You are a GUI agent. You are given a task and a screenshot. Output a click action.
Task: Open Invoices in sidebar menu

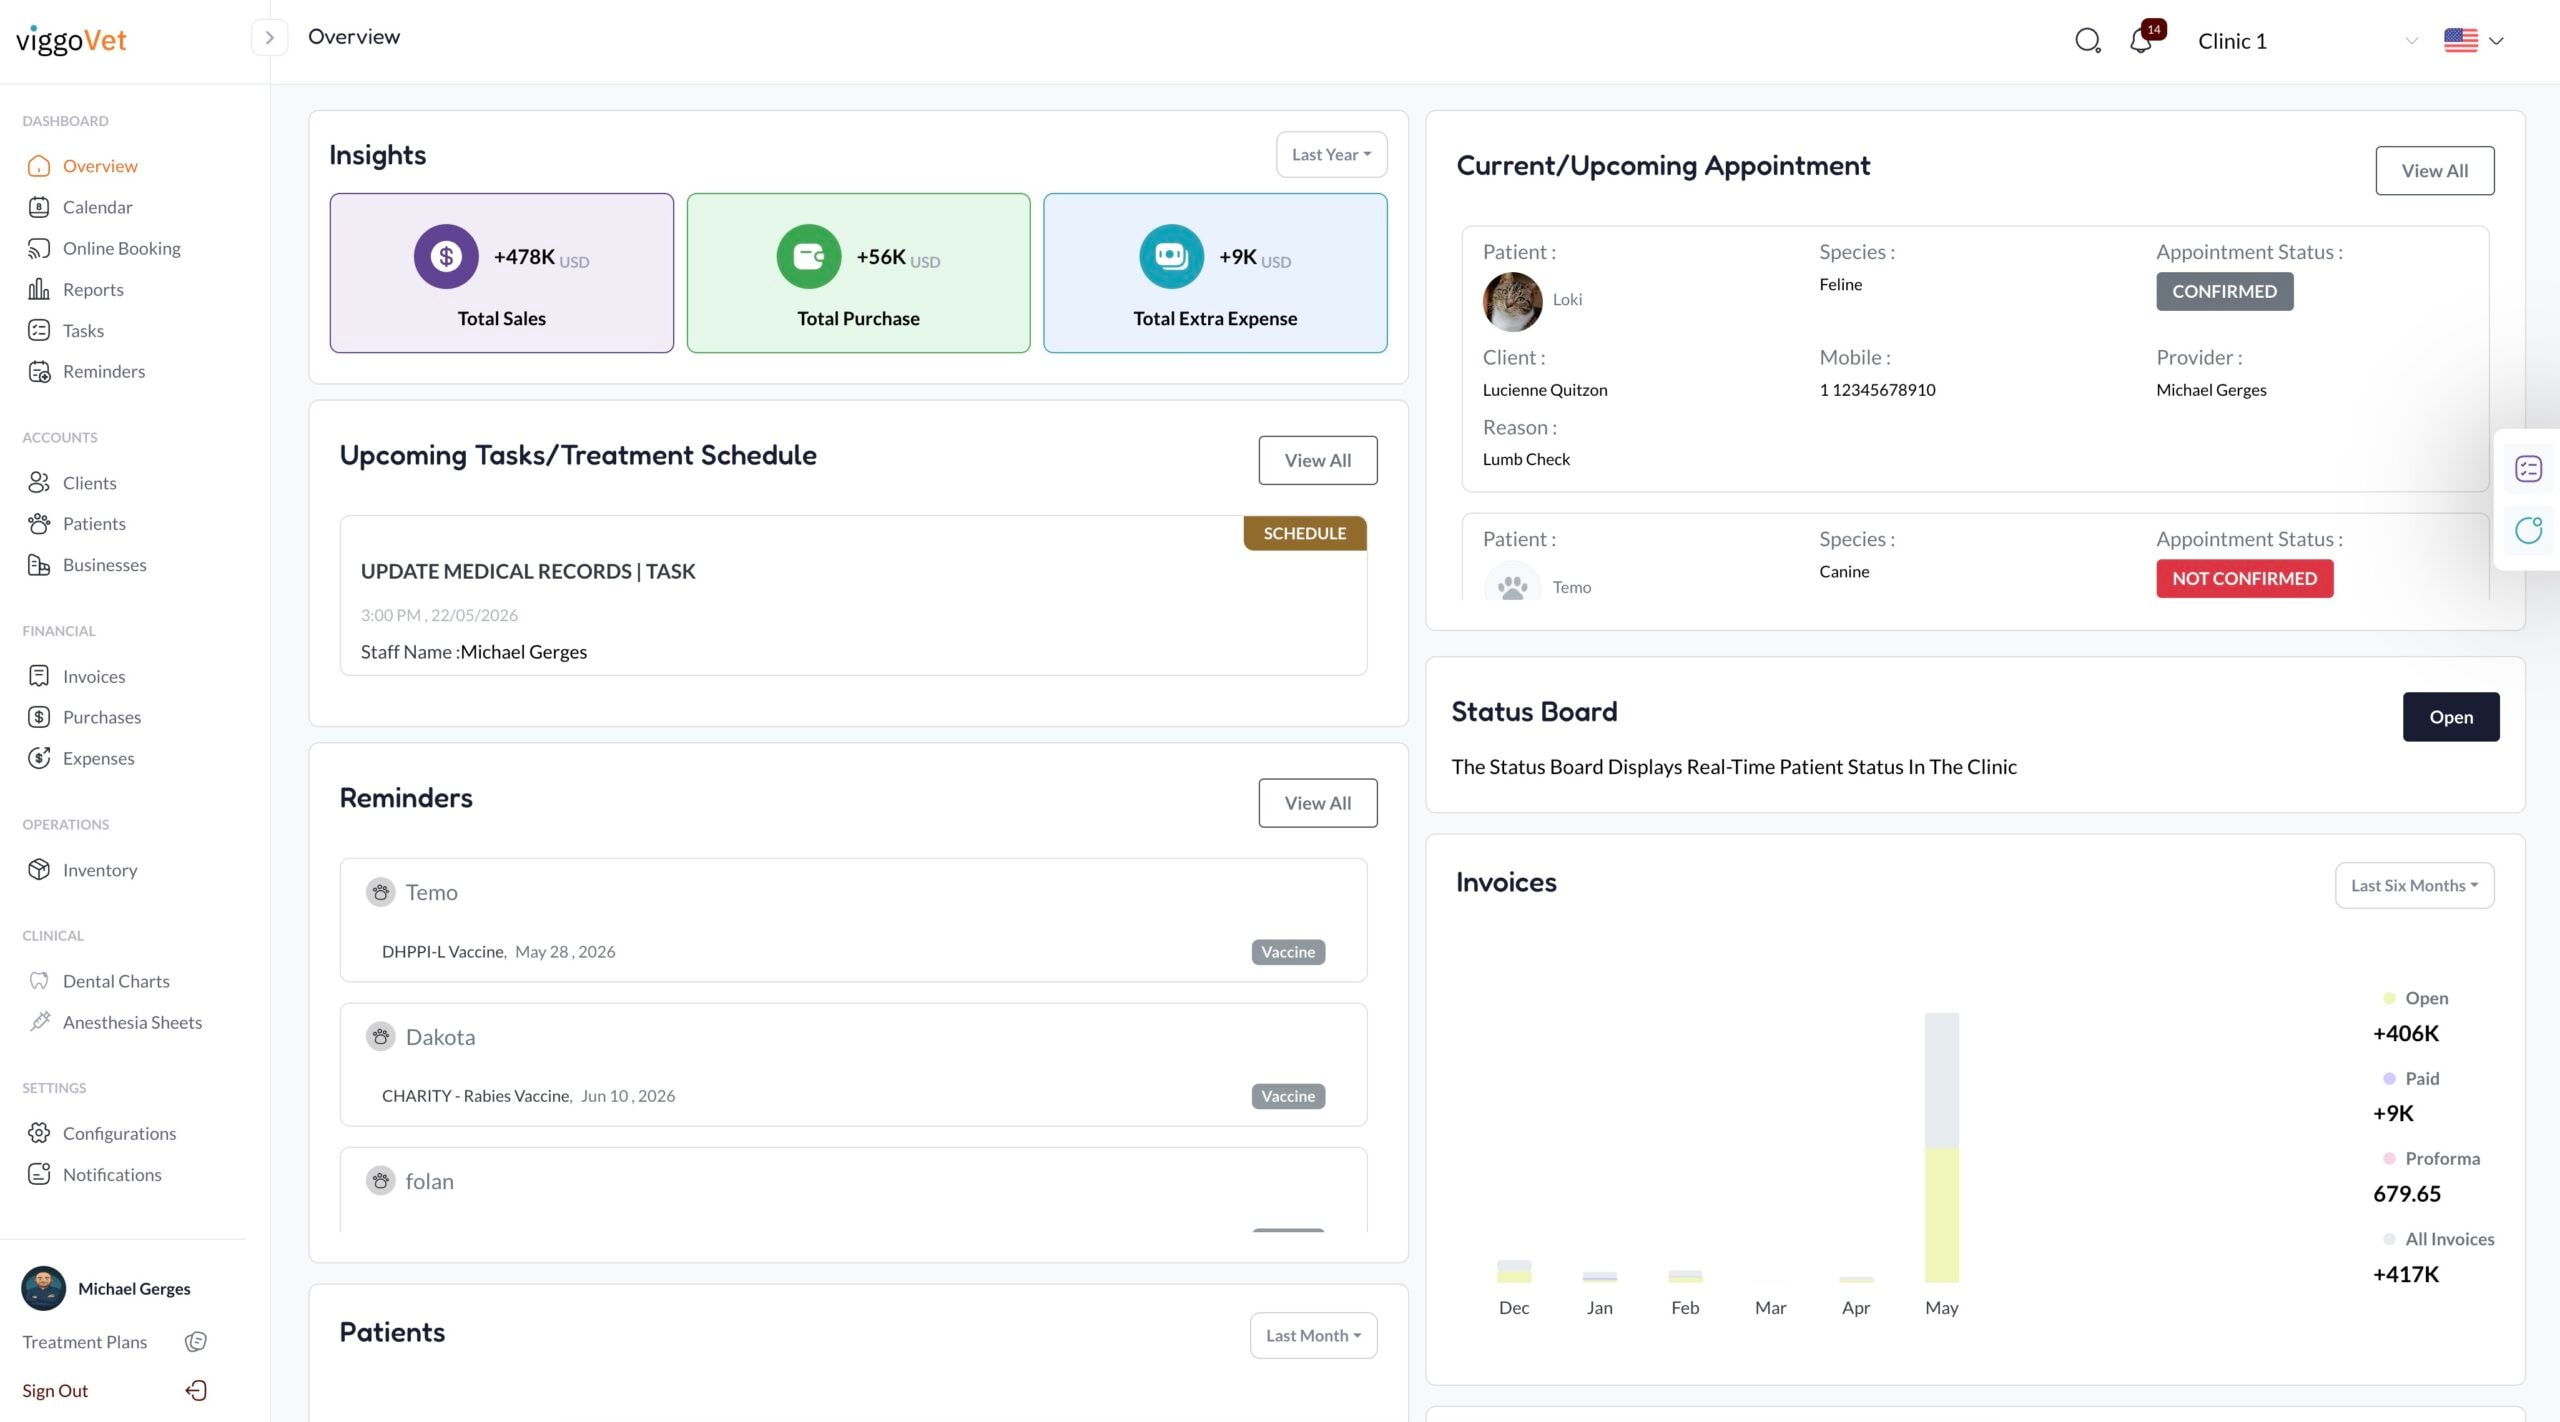pyautogui.click(x=94, y=676)
